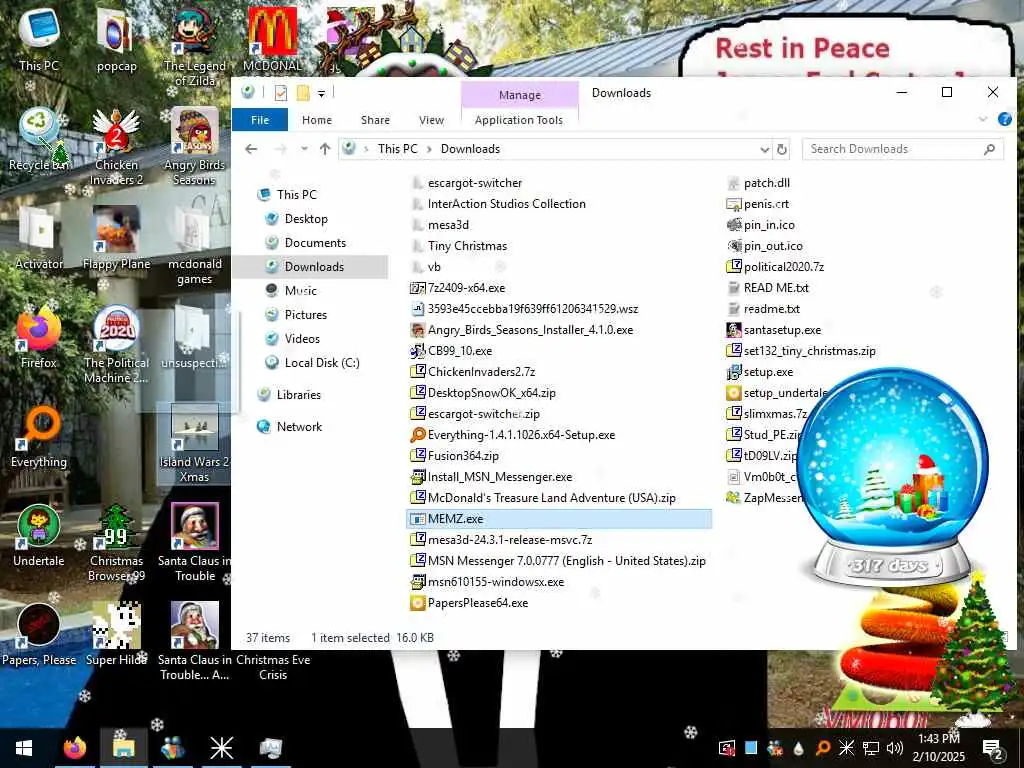Select Install_MSN_Messenger.exe file
The image size is (1024, 768).
pyautogui.click(x=500, y=477)
